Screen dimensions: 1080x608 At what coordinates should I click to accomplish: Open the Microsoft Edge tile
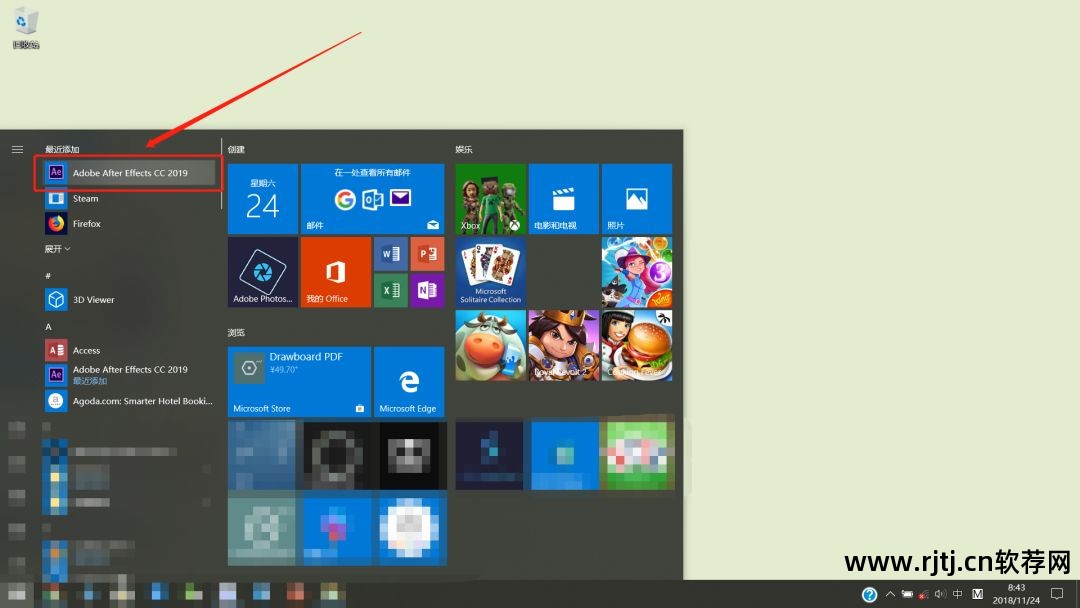click(408, 381)
